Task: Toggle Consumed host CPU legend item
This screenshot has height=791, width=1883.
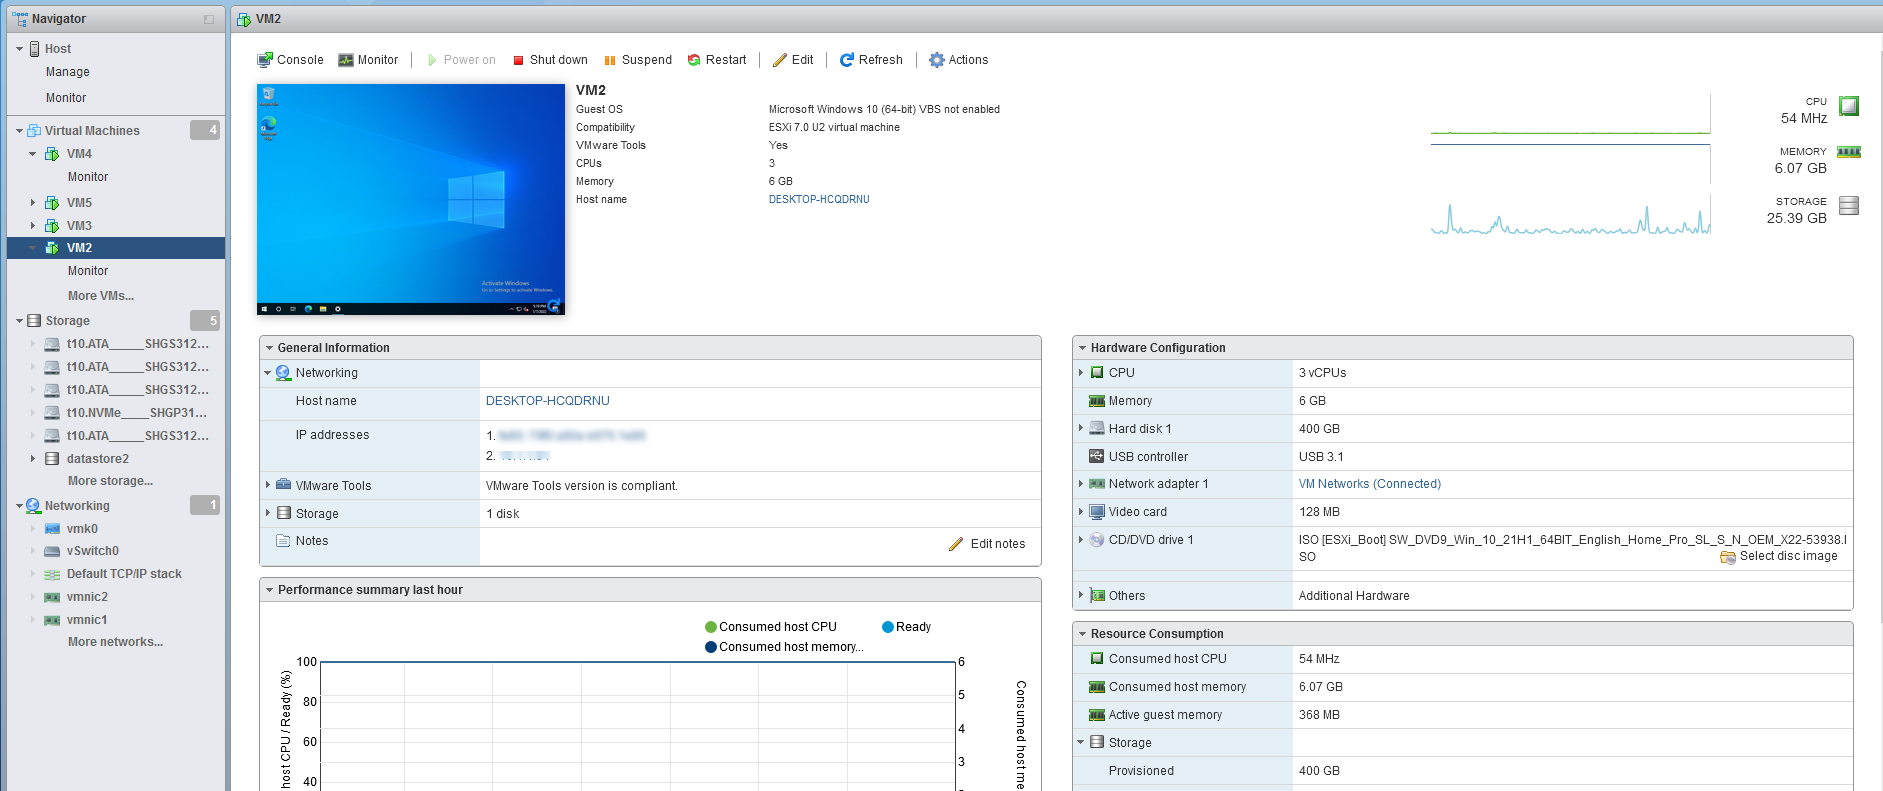Action: tap(771, 627)
